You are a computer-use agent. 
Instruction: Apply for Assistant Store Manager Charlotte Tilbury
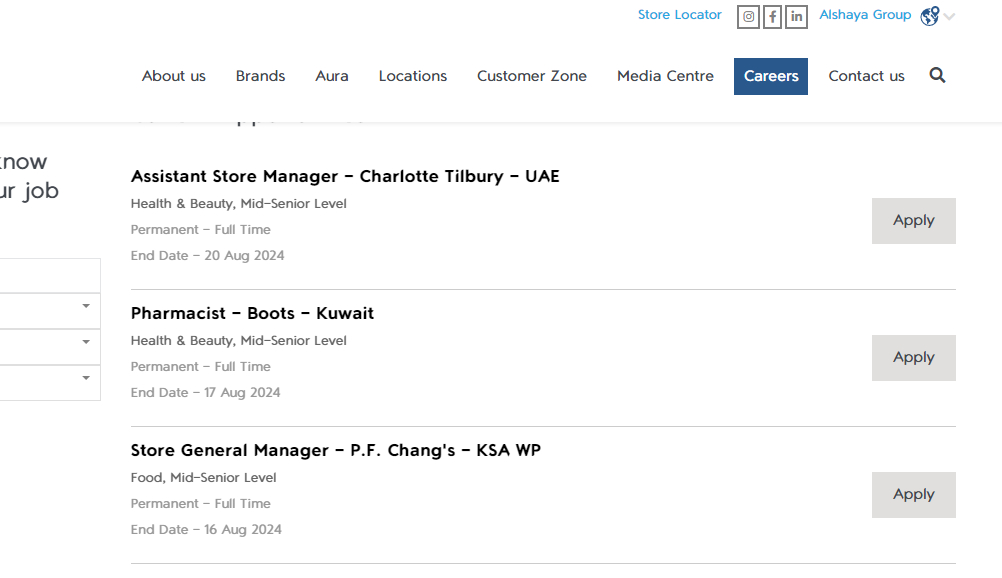[913, 221]
